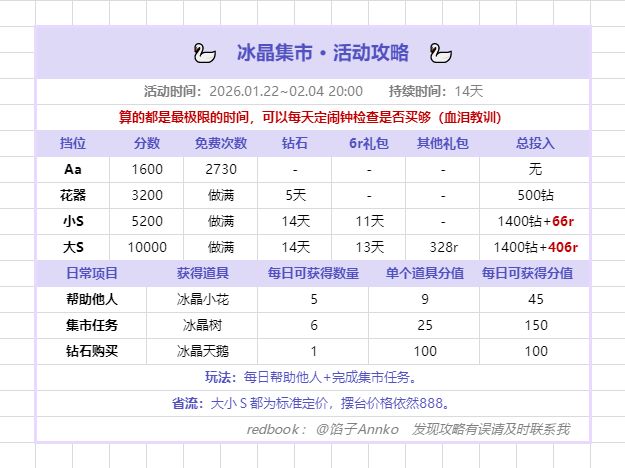Select the title 冰晶集市·活动攻略
625x468 pixels.
point(323,53)
